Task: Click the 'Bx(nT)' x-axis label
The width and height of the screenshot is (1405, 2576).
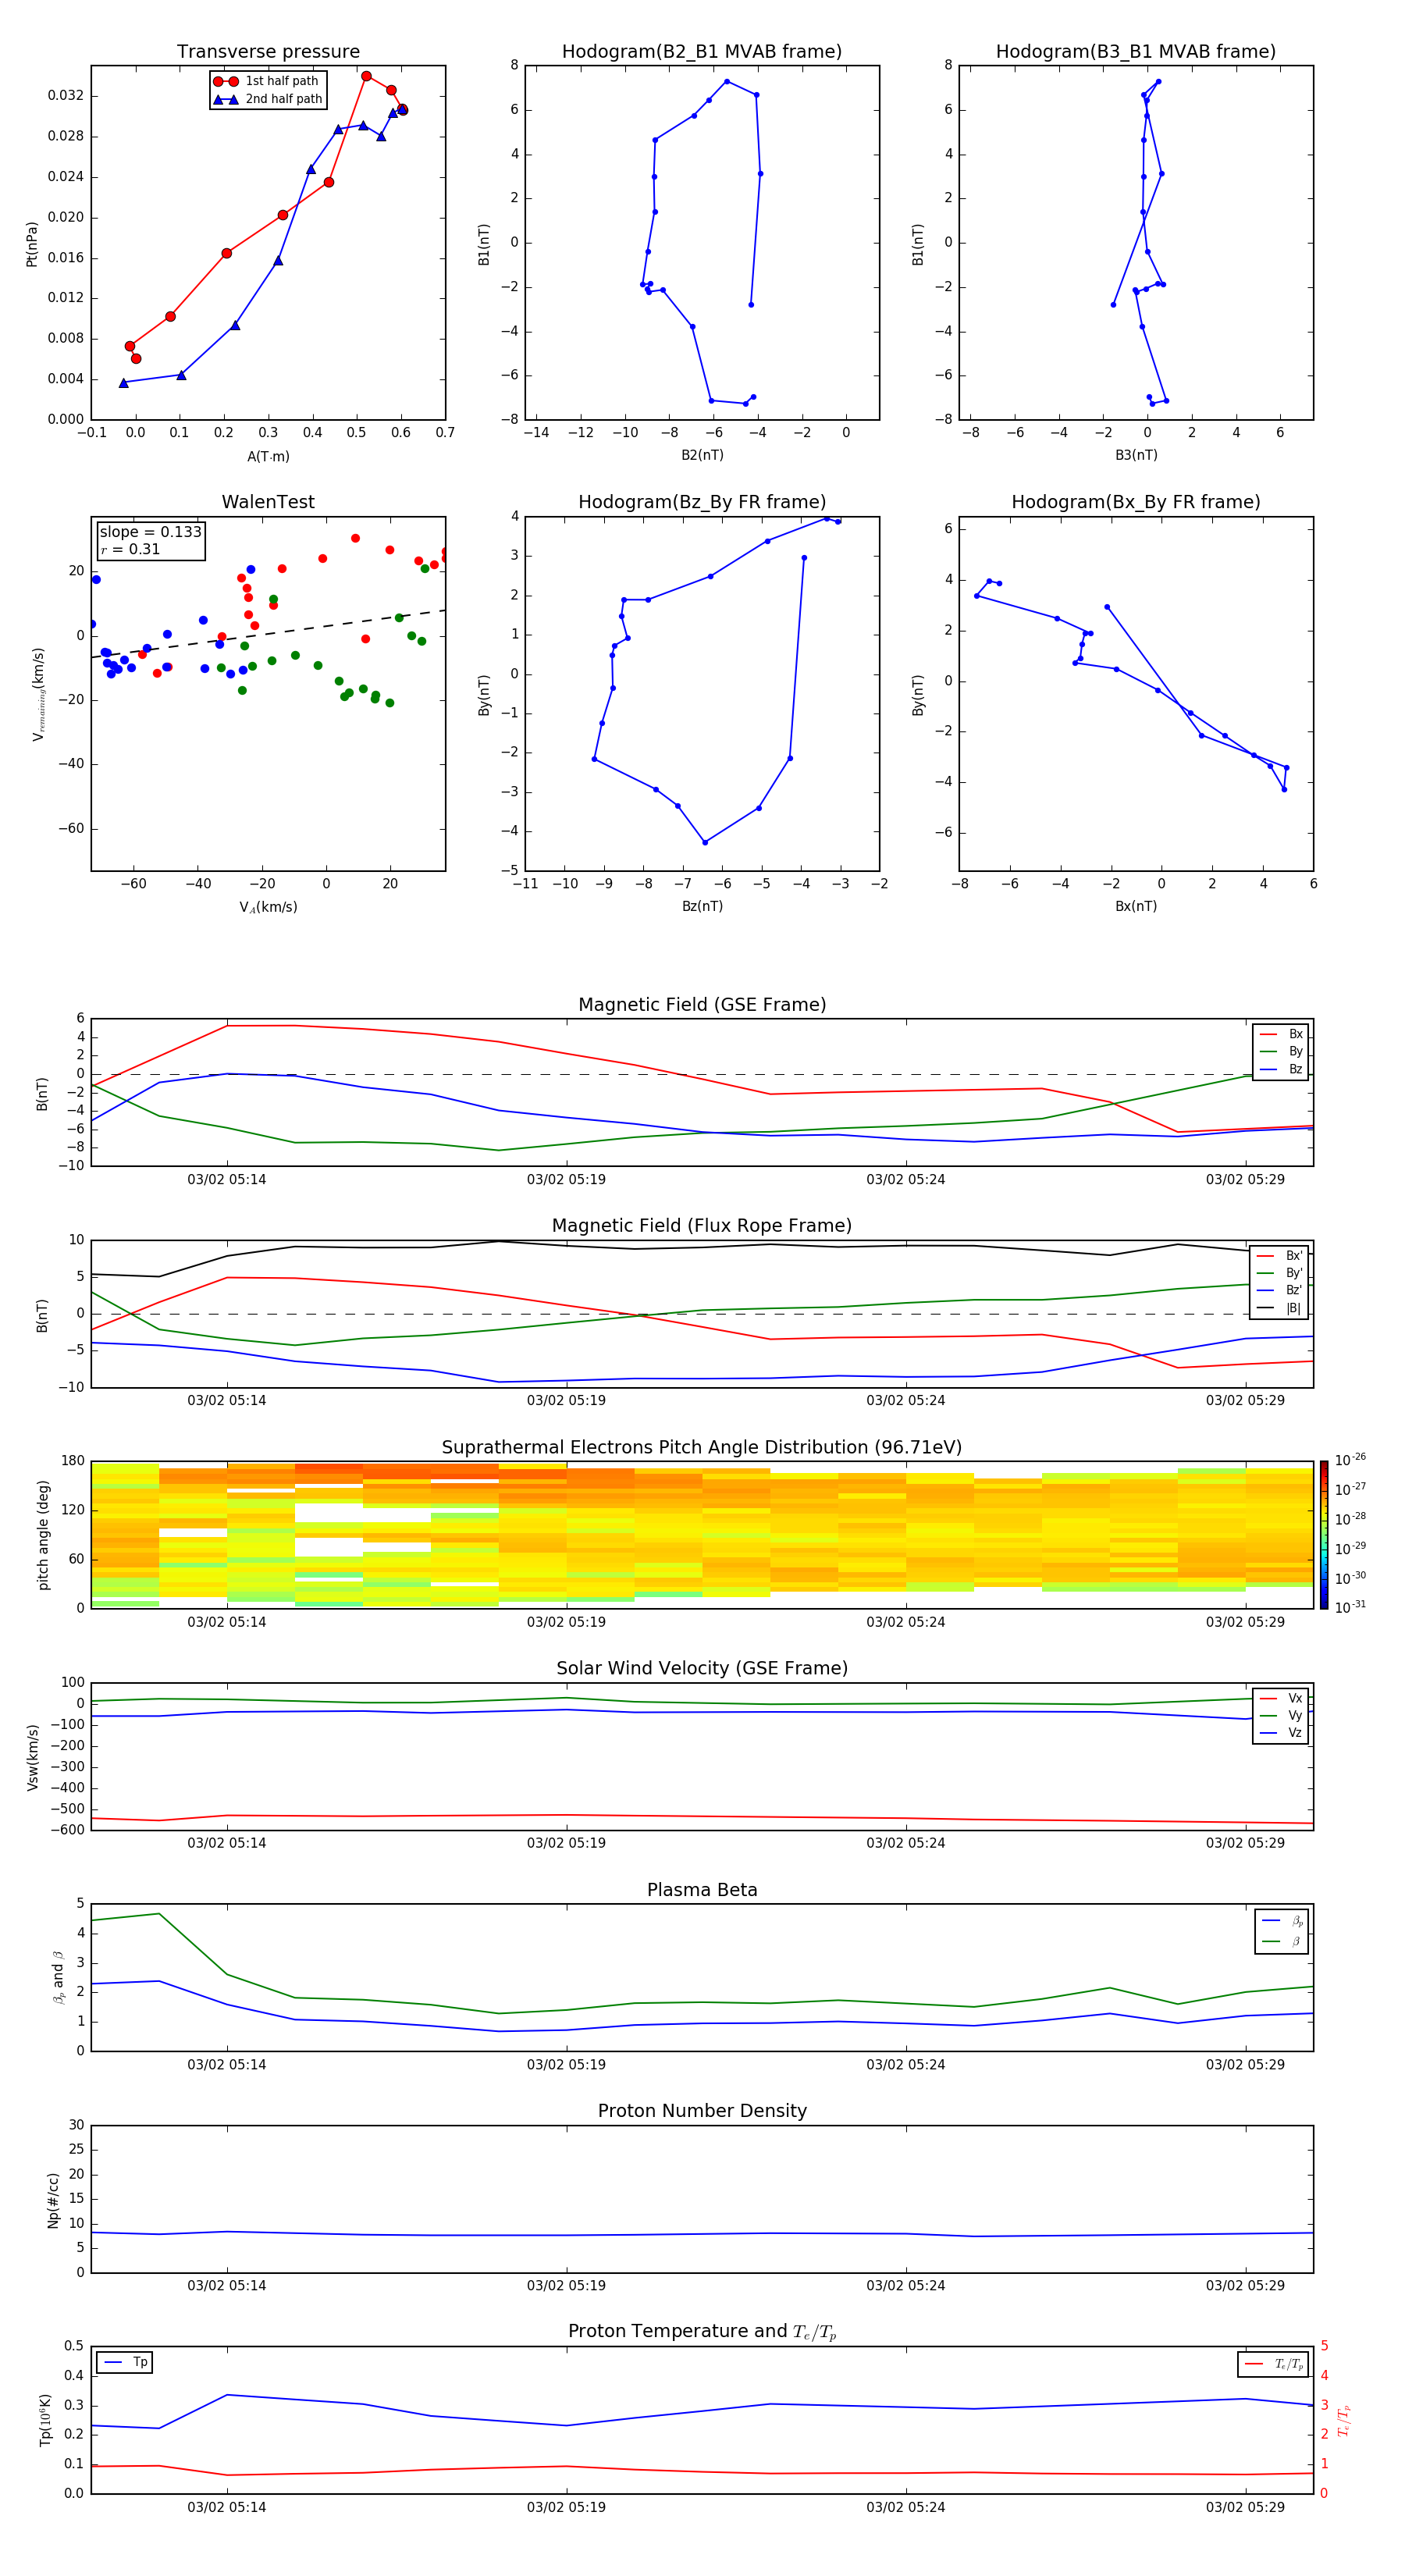Action: tap(1136, 906)
